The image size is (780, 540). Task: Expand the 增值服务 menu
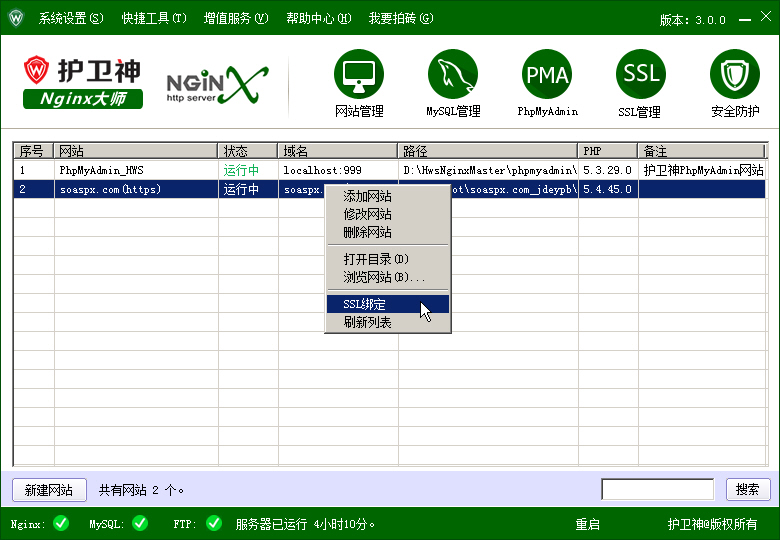[236, 18]
